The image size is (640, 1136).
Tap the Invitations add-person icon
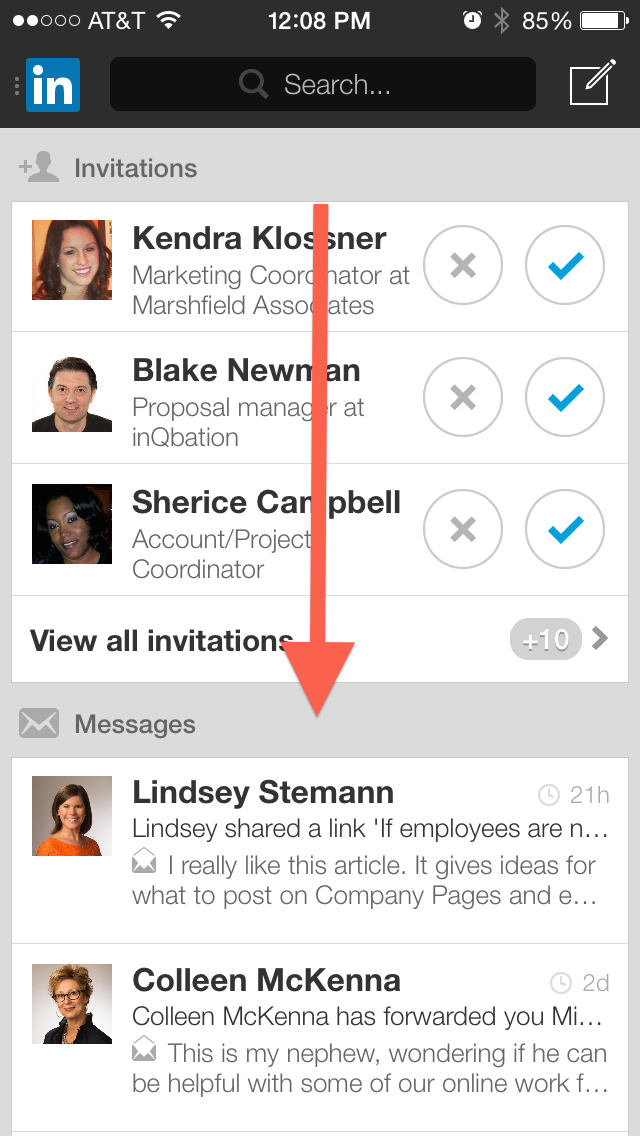40,168
